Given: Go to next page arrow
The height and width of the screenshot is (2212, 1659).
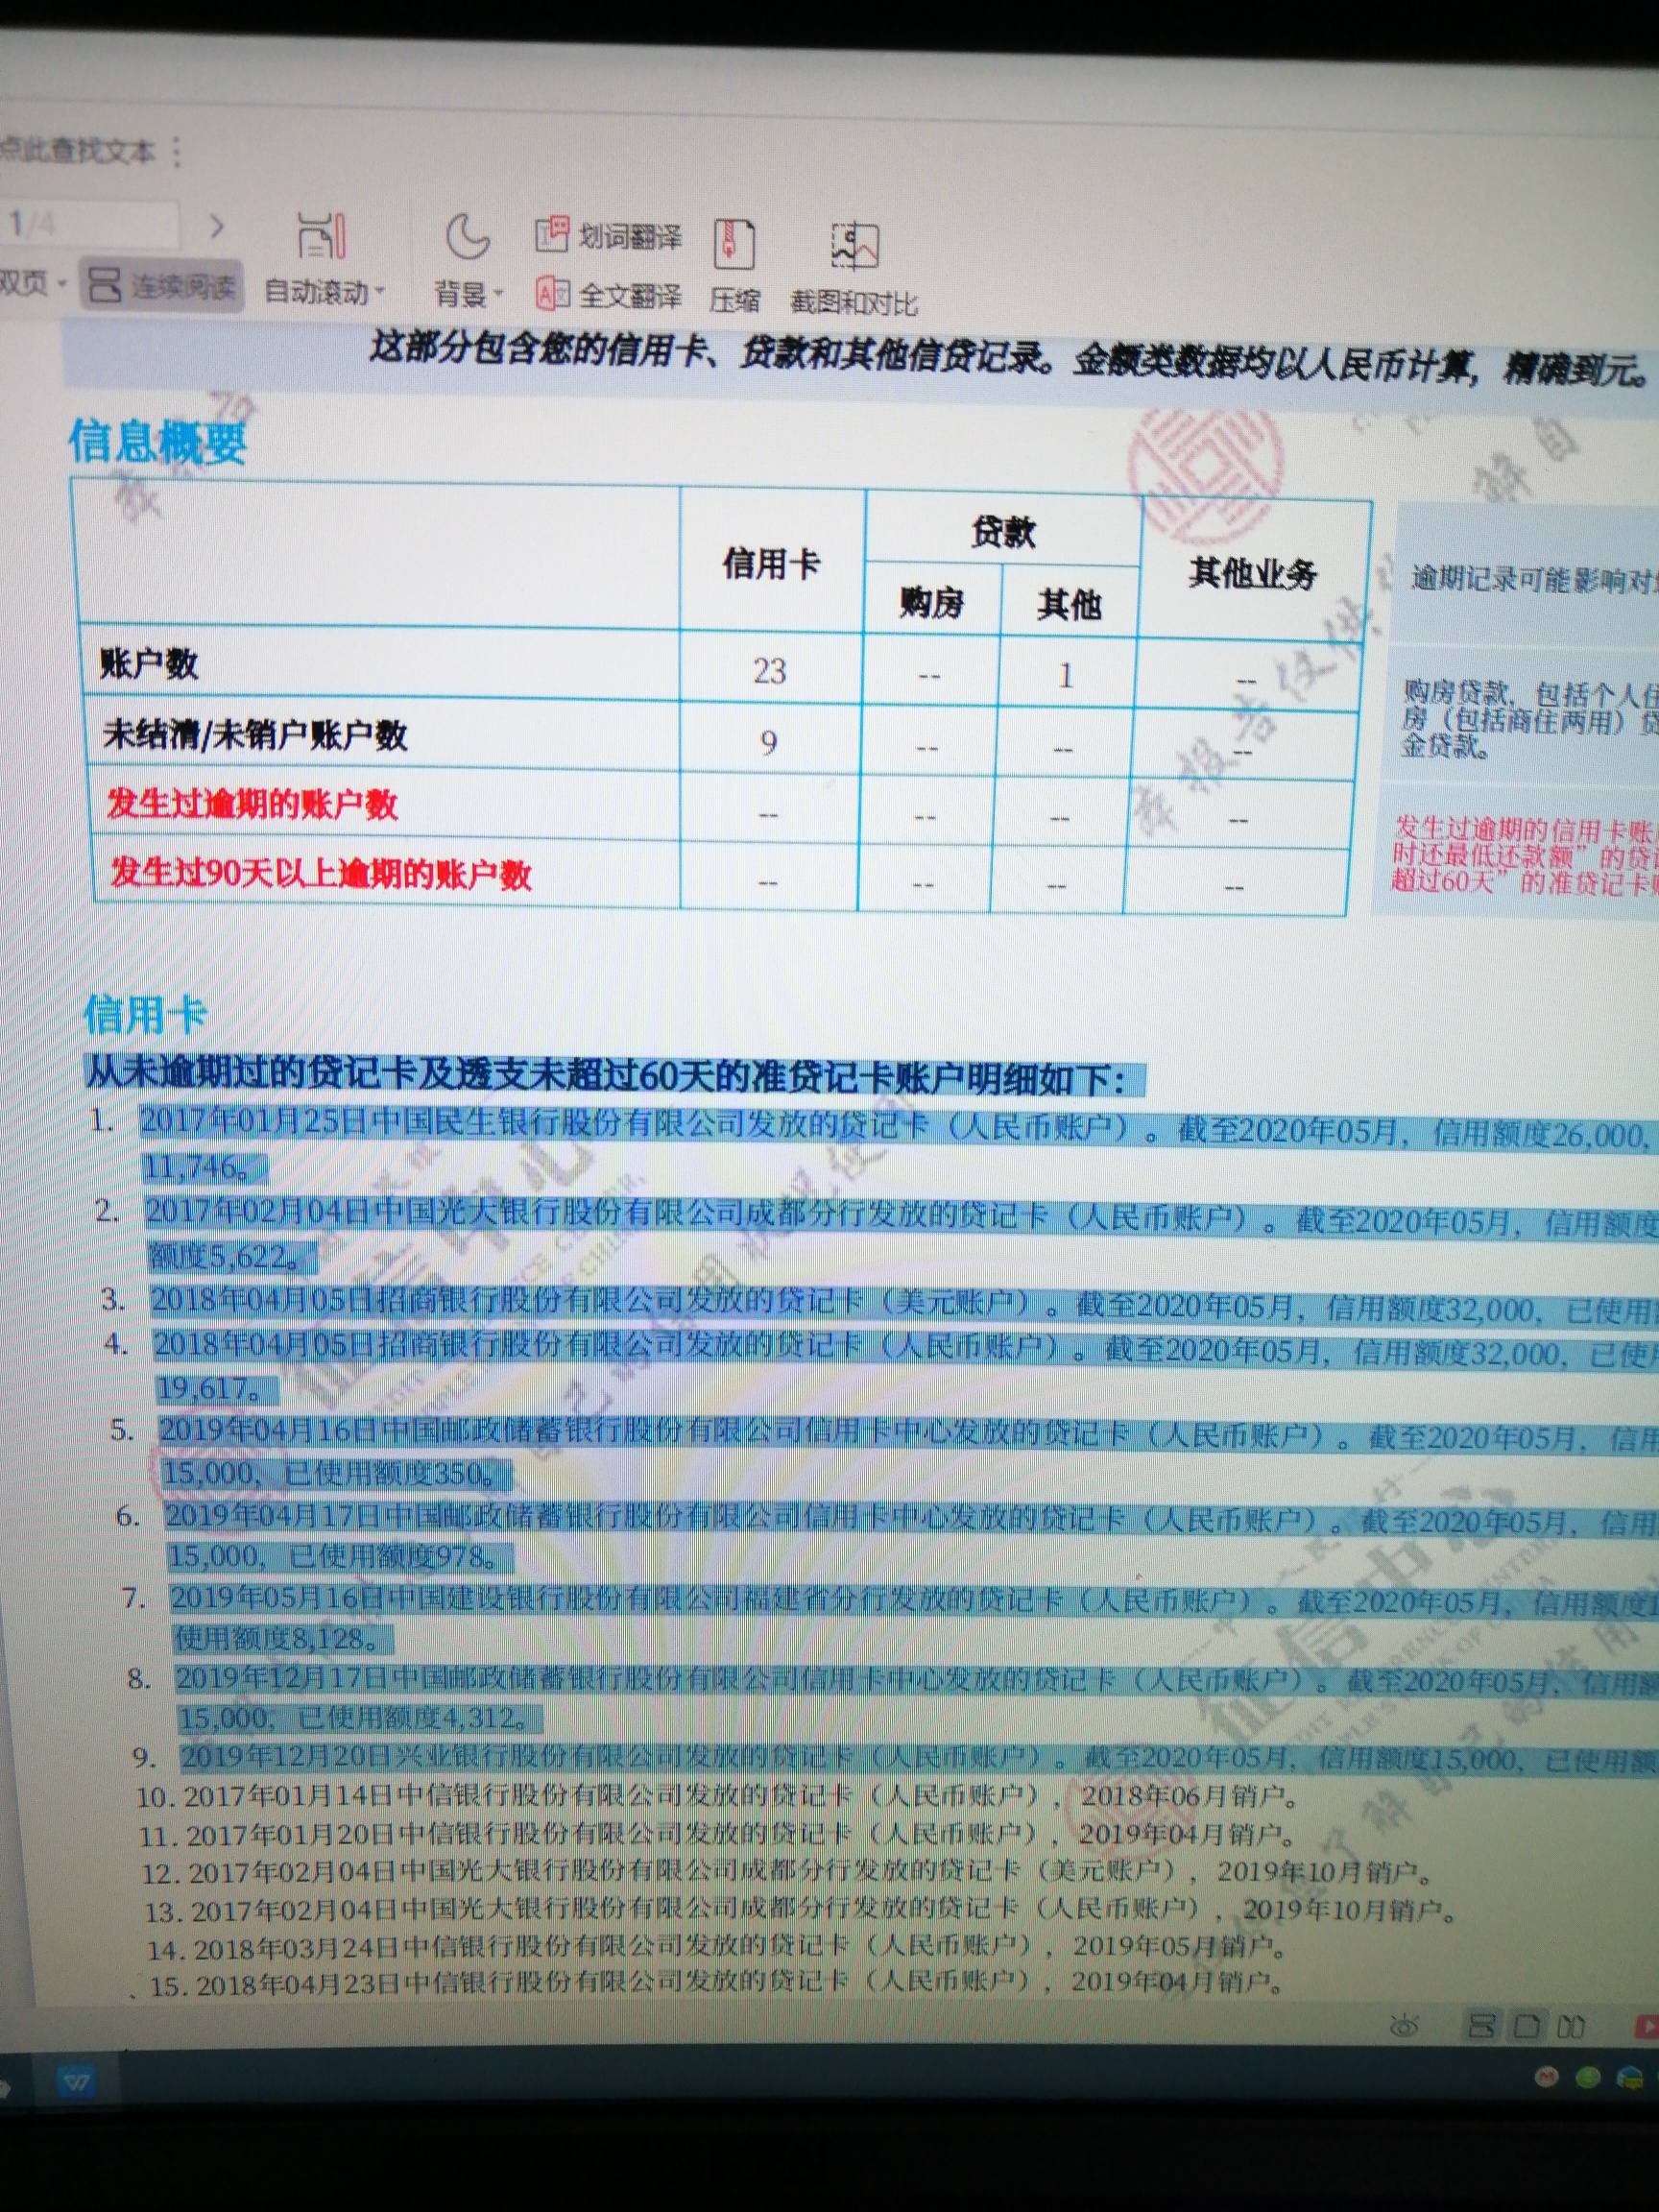Looking at the screenshot, I should pos(216,227).
